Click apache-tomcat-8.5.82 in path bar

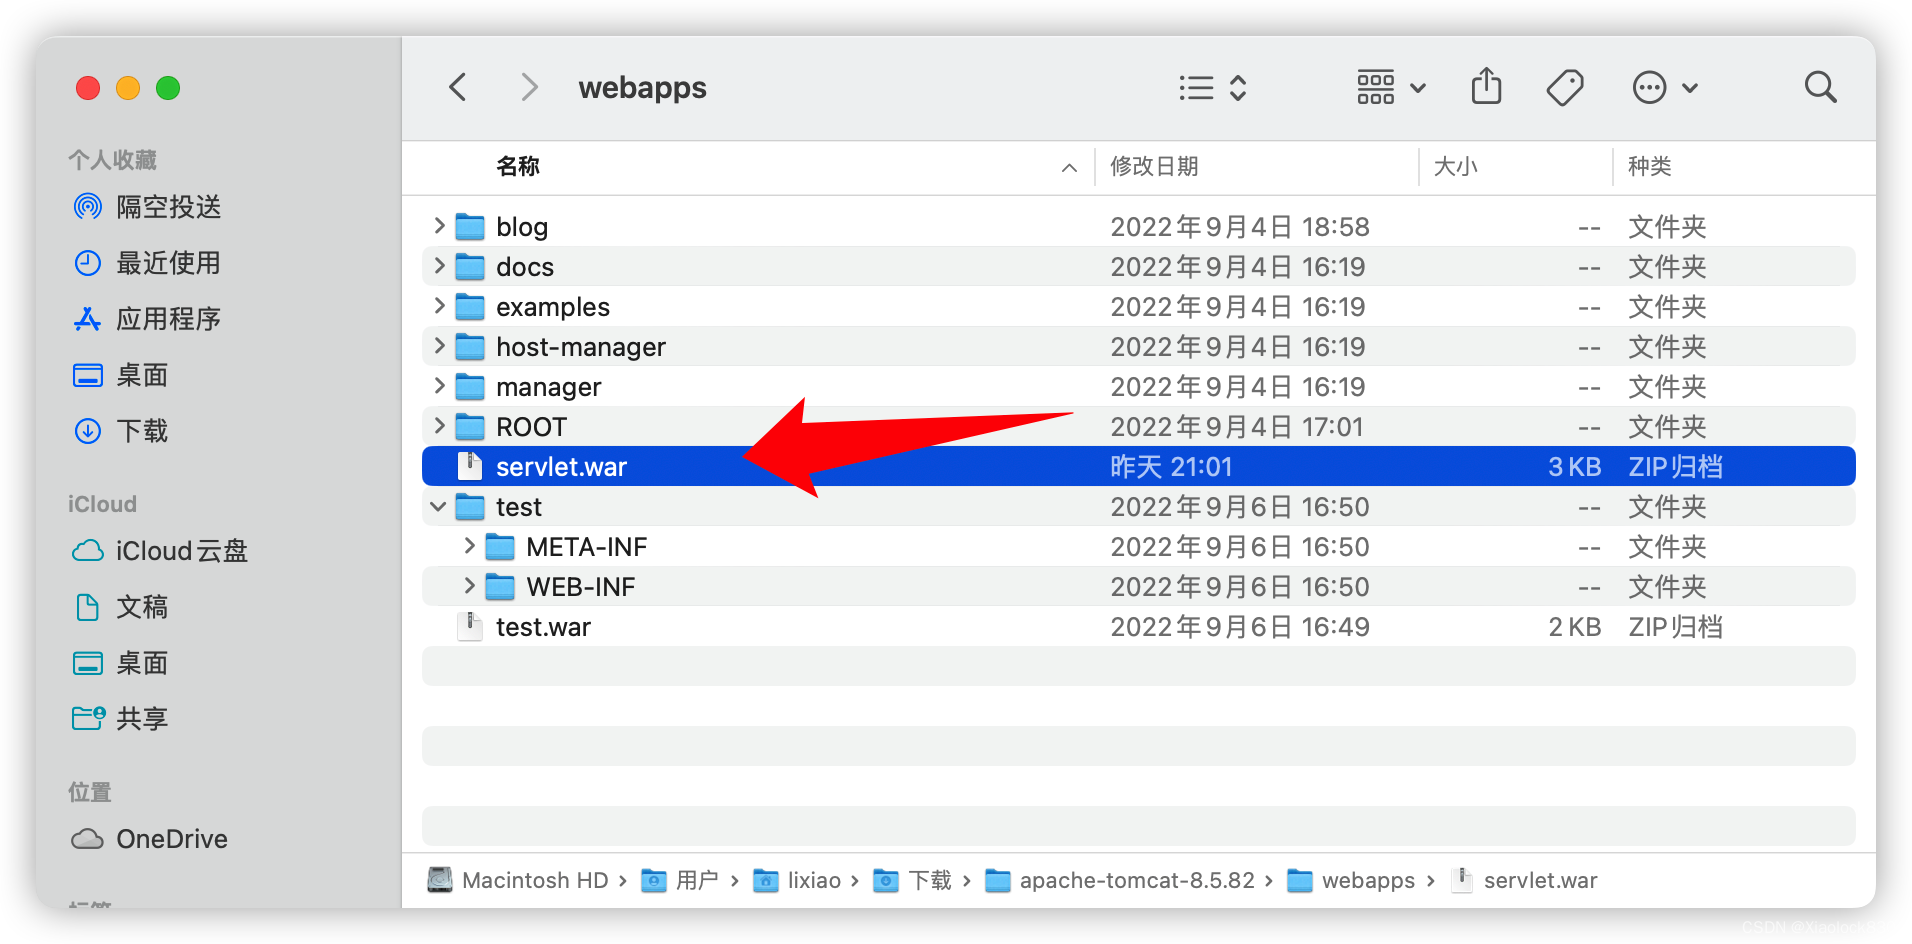[x=1120, y=880]
